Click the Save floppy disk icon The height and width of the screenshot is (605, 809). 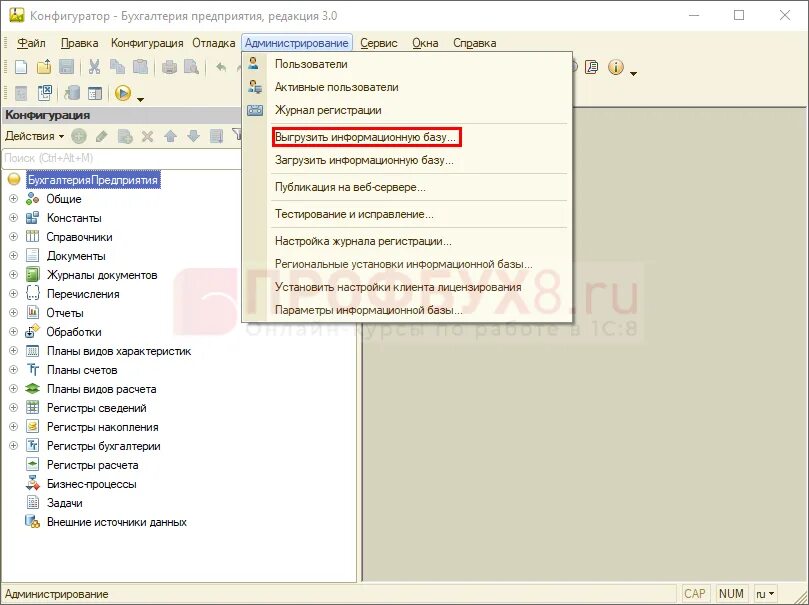click(x=67, y=67)
